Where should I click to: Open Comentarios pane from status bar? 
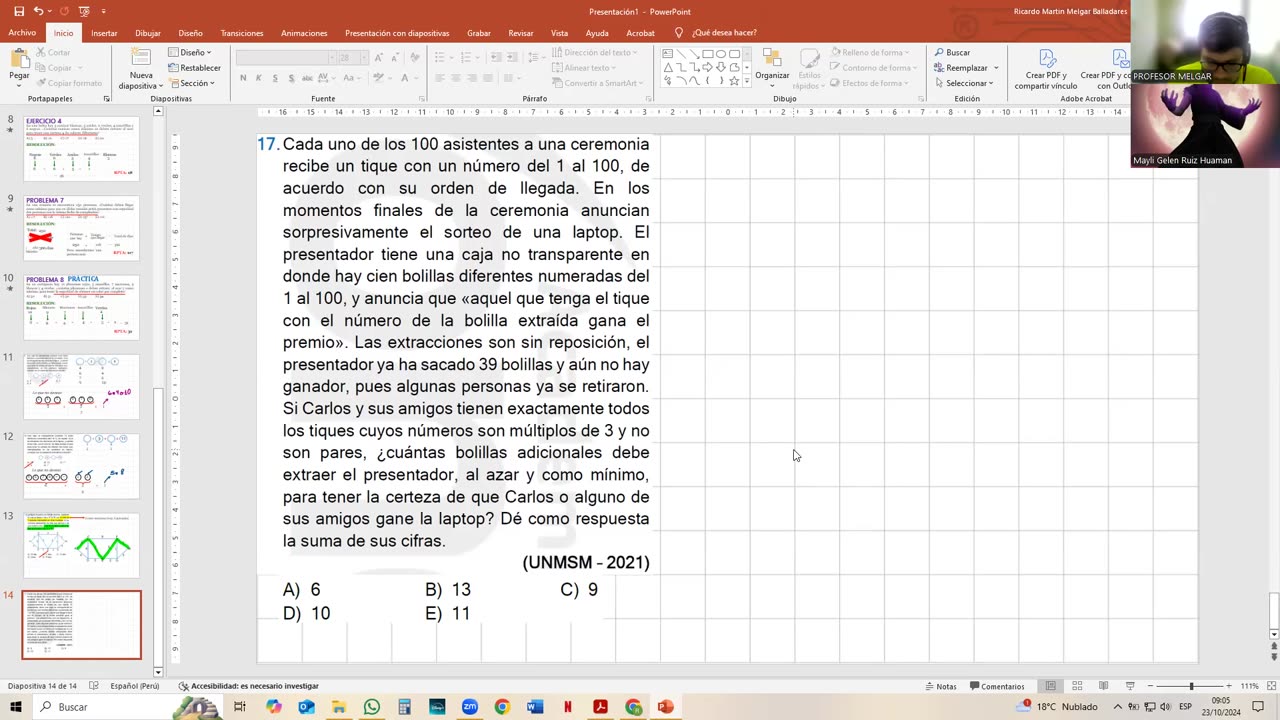coord(996,686)
